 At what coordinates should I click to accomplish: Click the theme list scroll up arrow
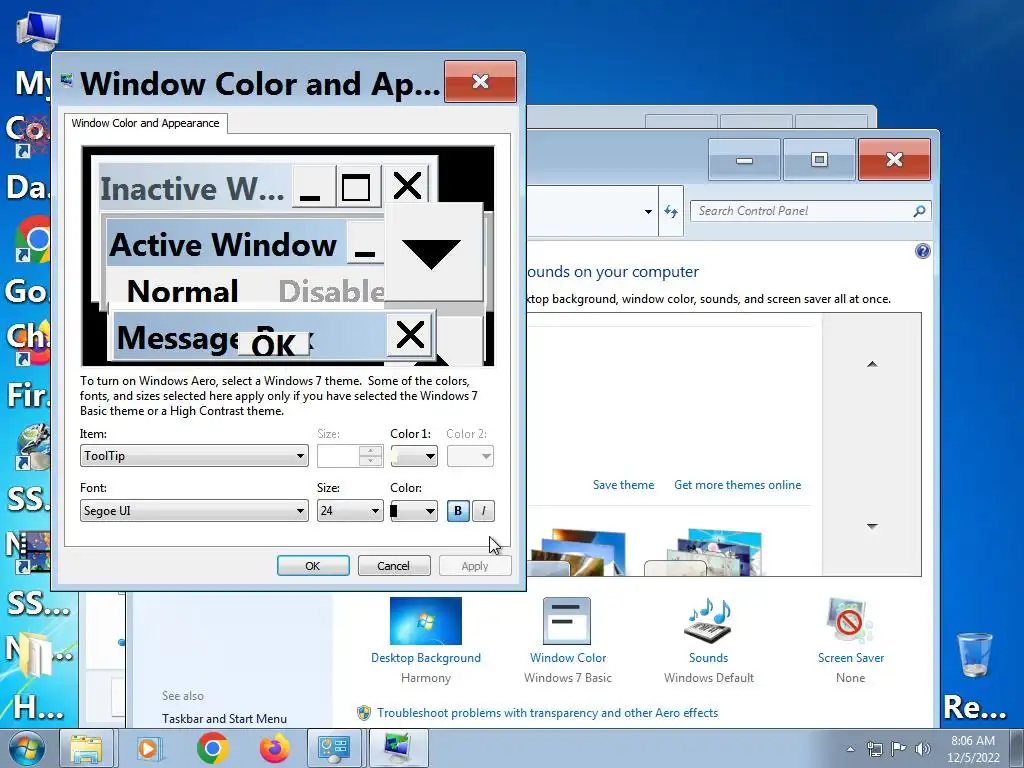point(872,364)
